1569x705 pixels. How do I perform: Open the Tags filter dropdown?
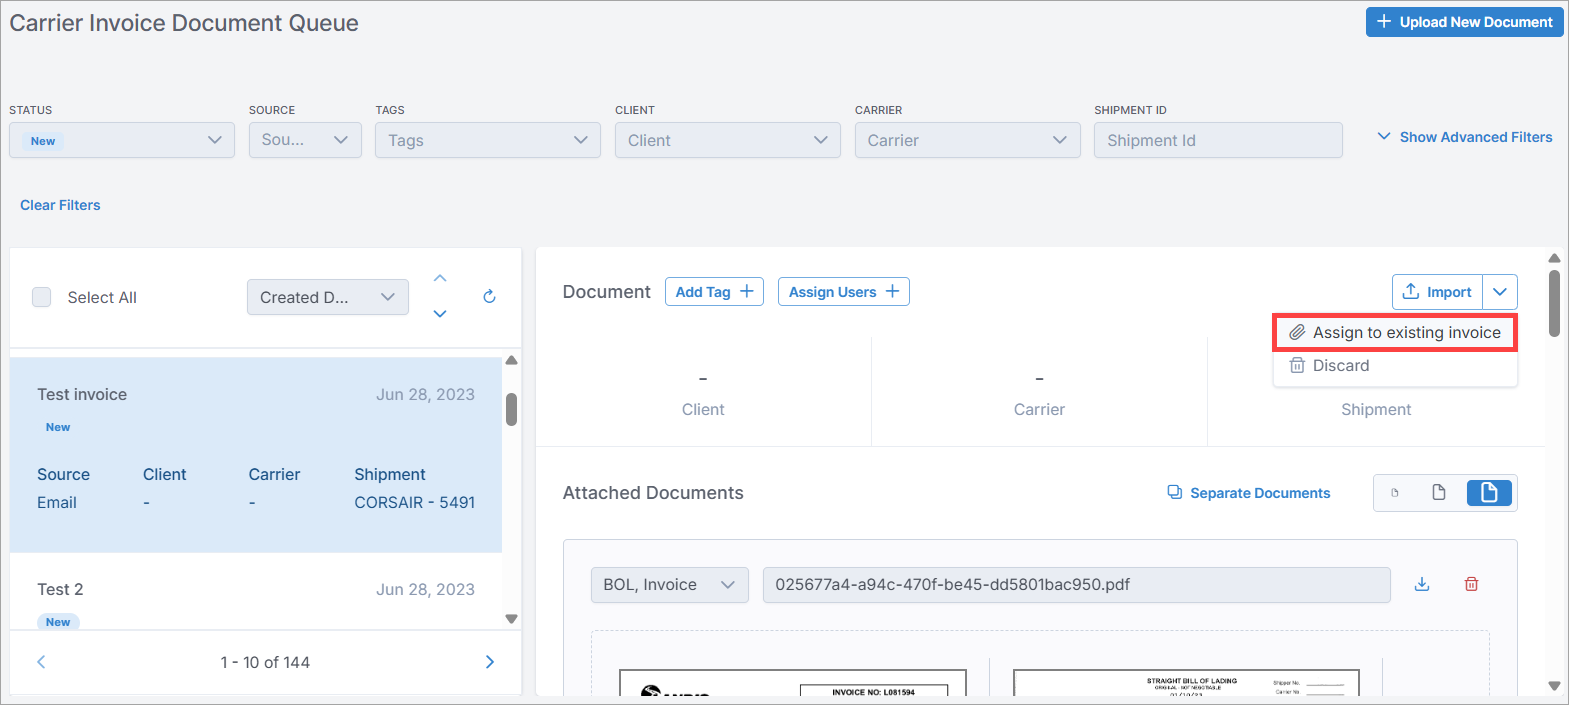(x=488, y=140)
